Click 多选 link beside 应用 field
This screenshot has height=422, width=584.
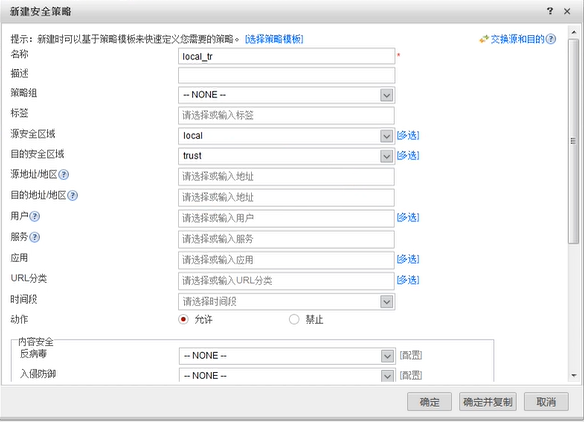[x=408, y=259]
